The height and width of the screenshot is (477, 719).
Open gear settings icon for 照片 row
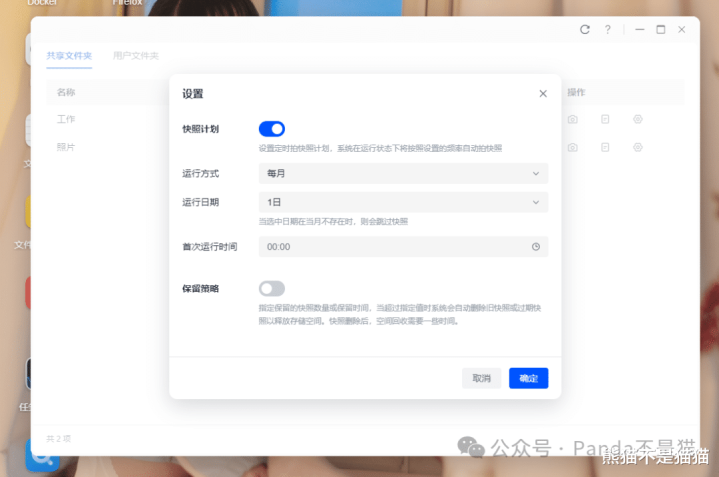[638, 147]
